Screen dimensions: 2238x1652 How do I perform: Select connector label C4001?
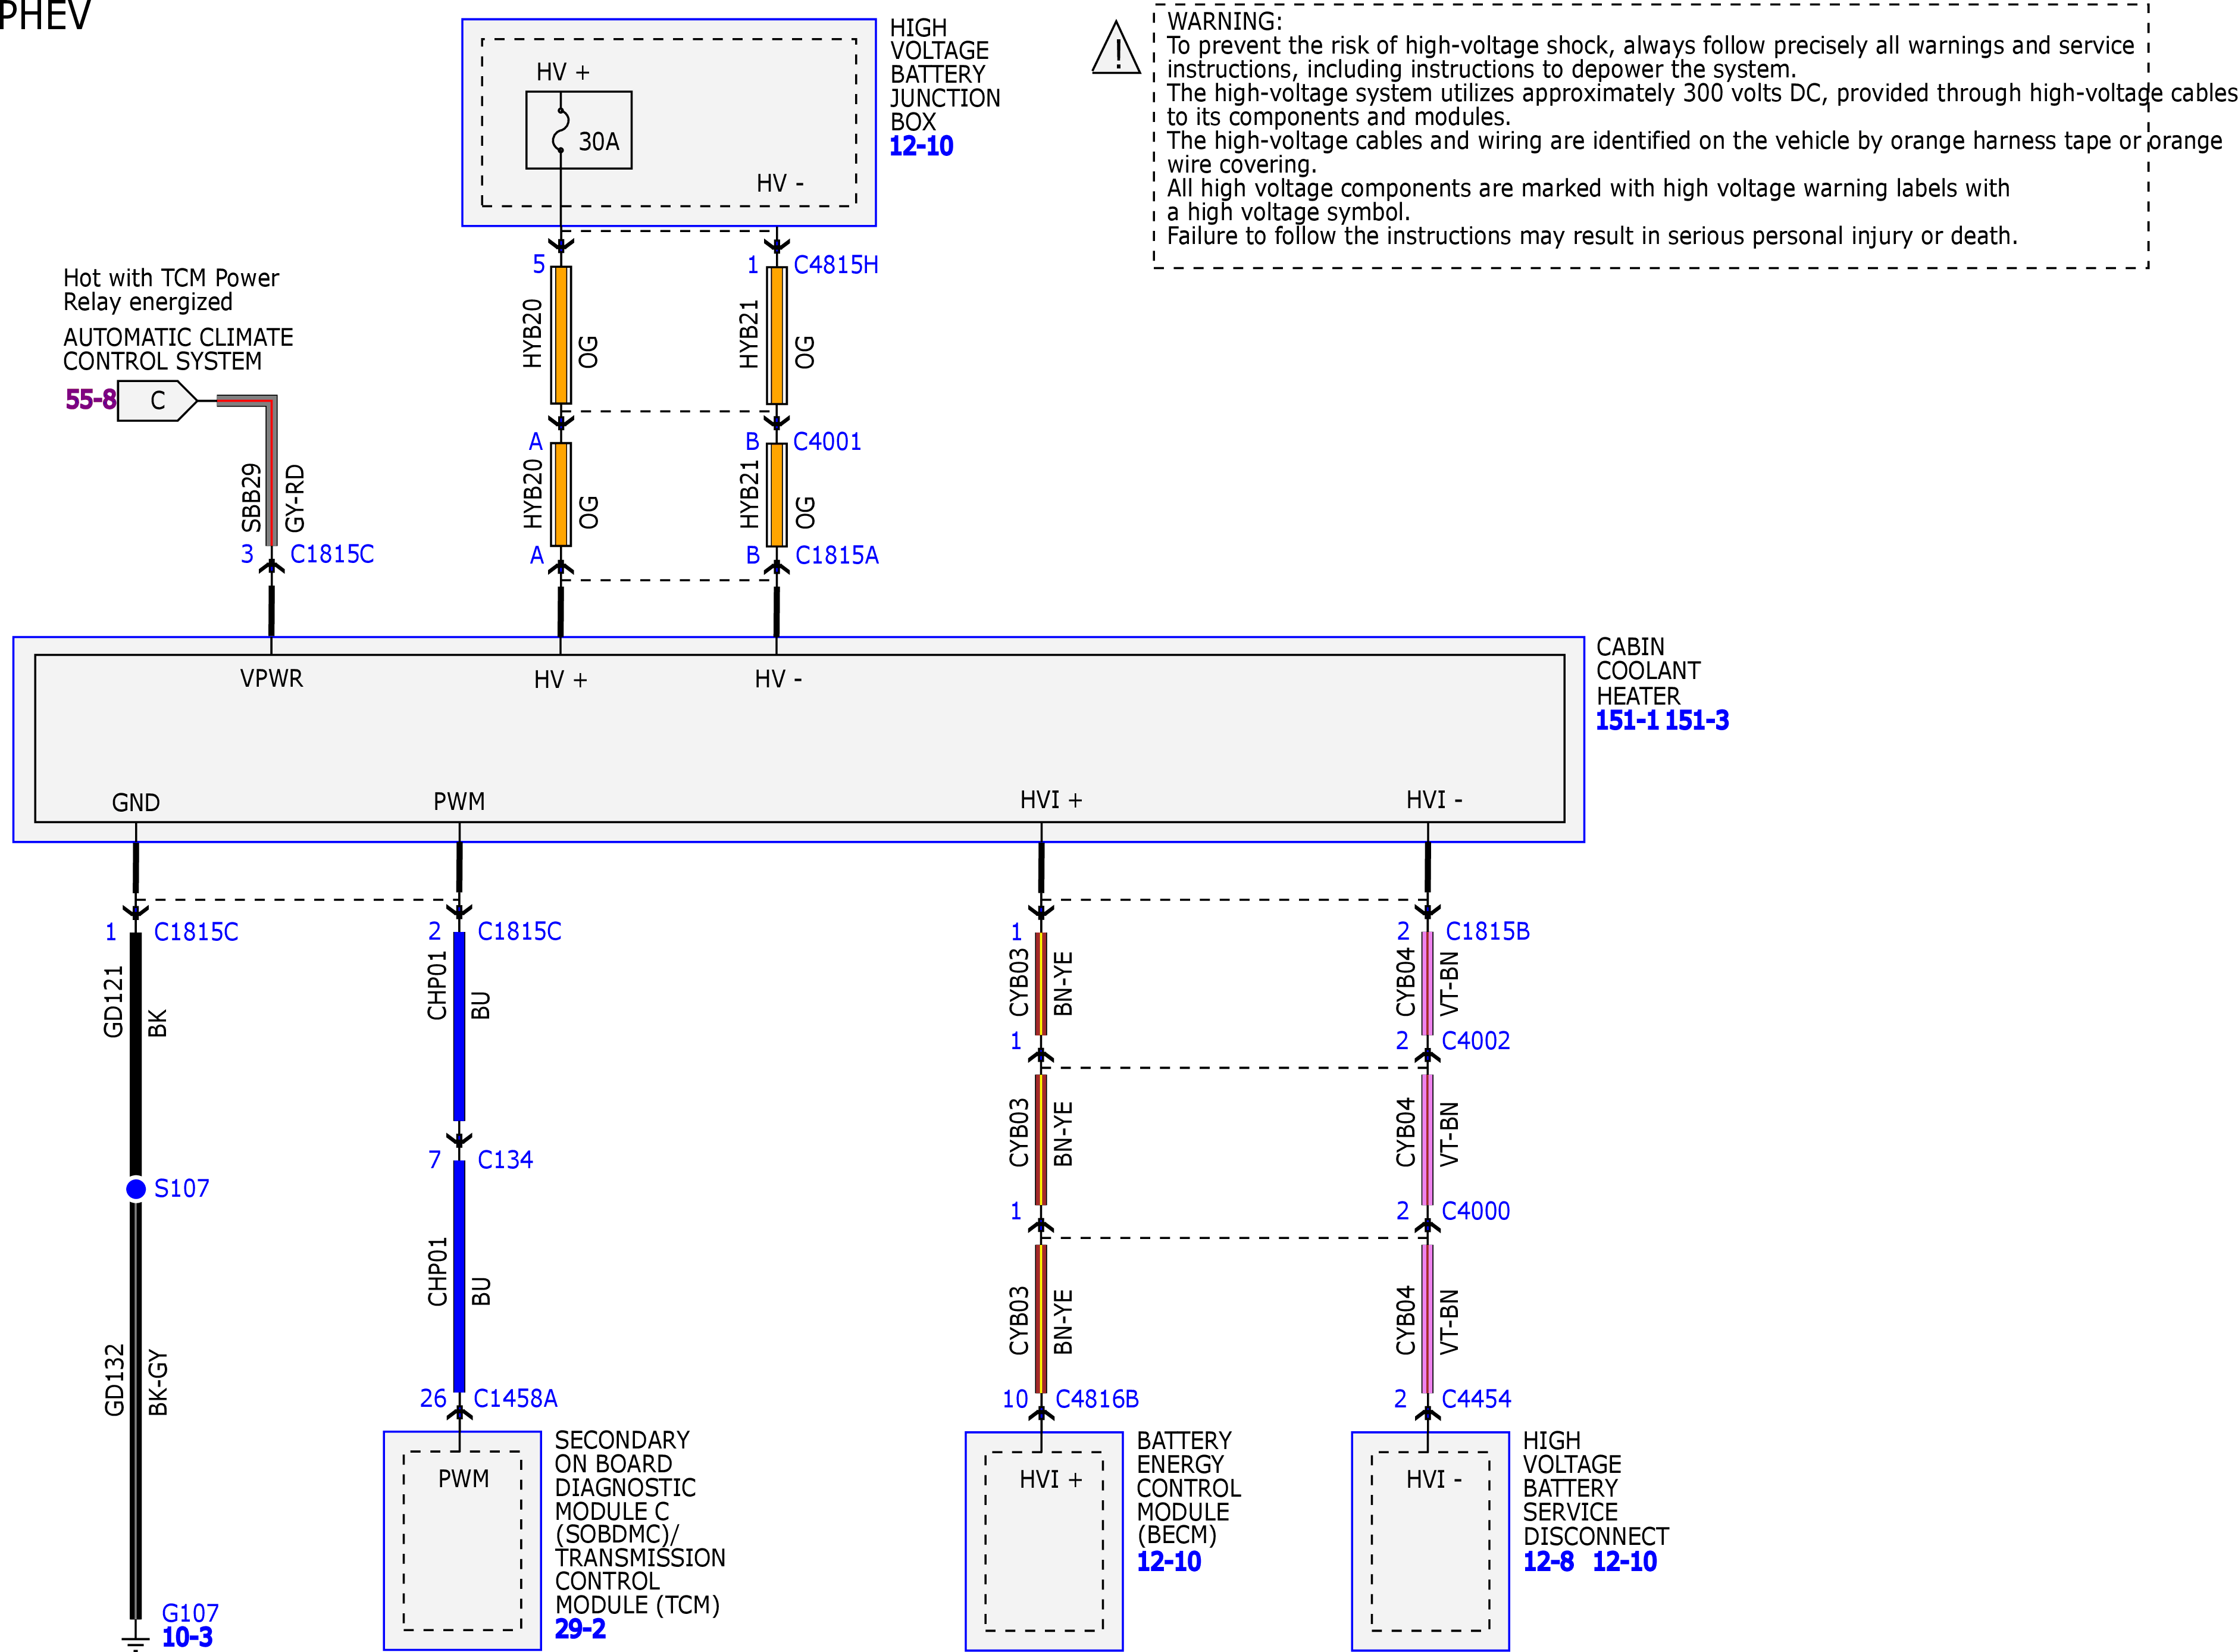tap(827, 442)
